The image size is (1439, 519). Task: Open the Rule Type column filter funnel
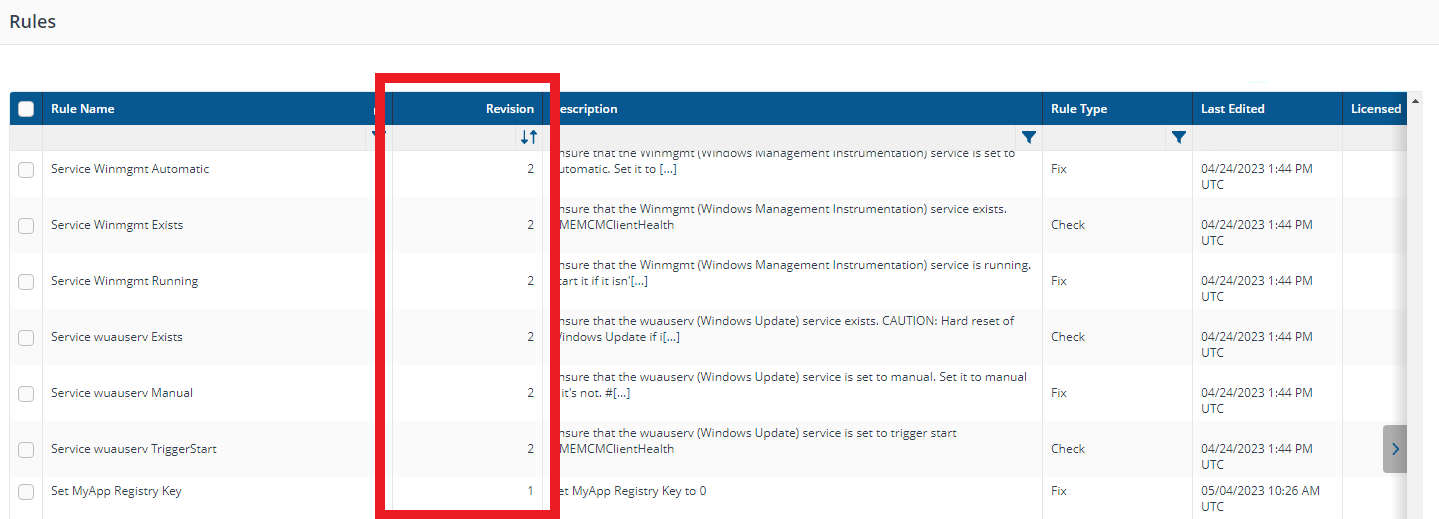point(1178,138)
